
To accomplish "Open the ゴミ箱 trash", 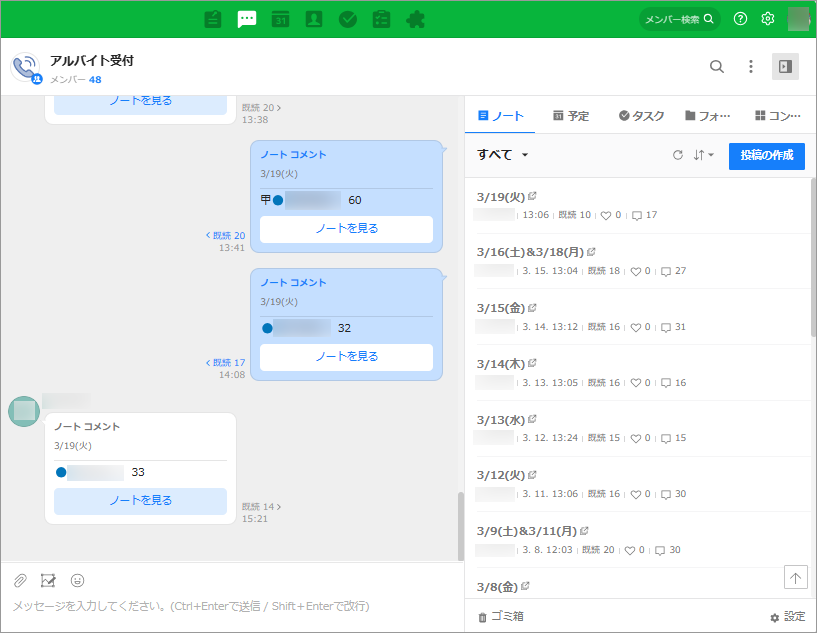I will pos(501,616).
